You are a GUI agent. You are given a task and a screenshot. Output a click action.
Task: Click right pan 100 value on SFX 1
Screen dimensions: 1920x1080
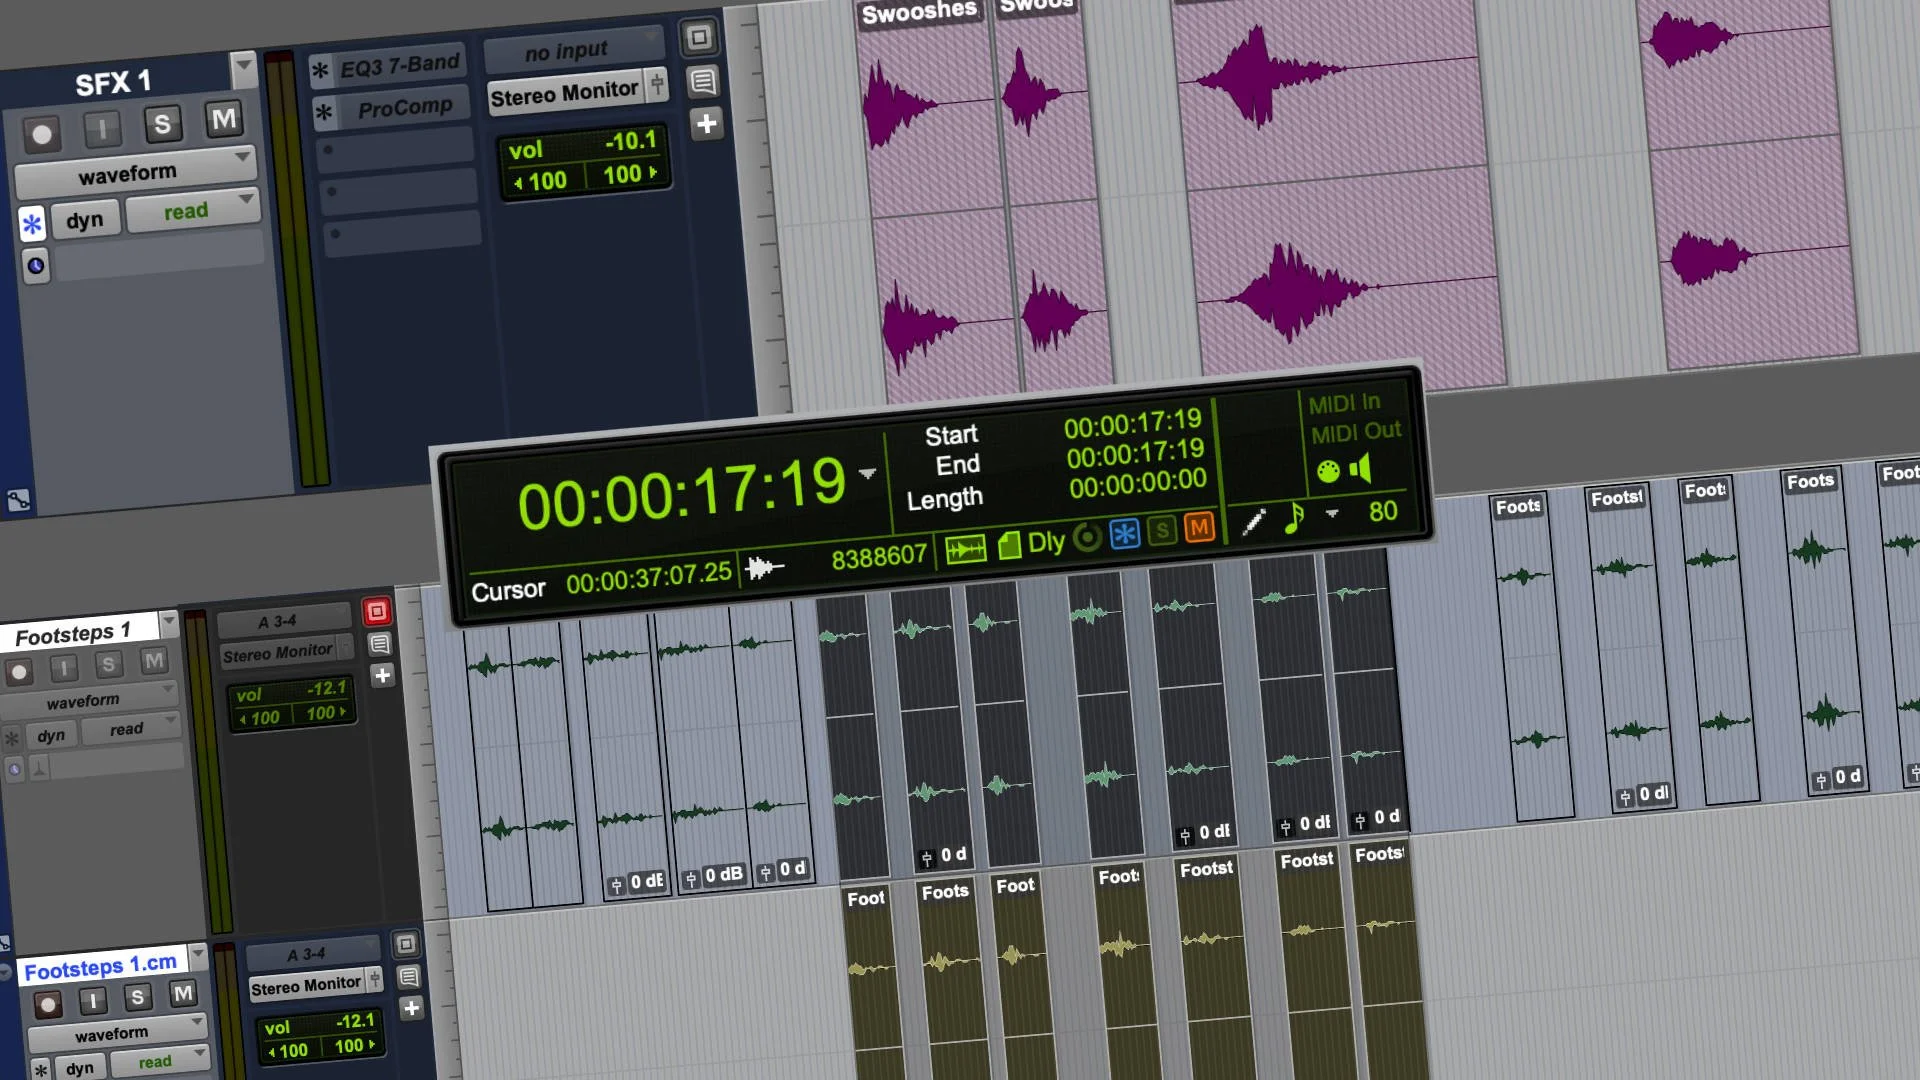coord(629,174)
